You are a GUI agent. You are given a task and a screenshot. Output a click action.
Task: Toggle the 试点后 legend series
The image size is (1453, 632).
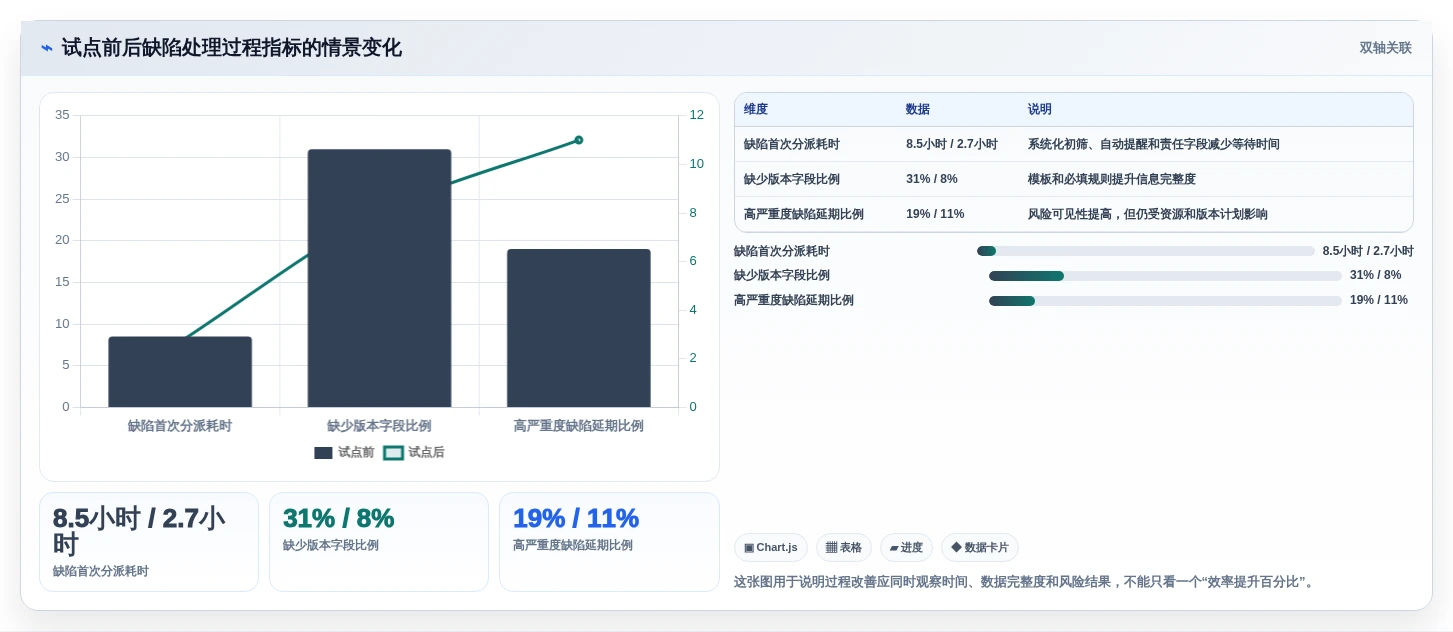tap(414, 453)
